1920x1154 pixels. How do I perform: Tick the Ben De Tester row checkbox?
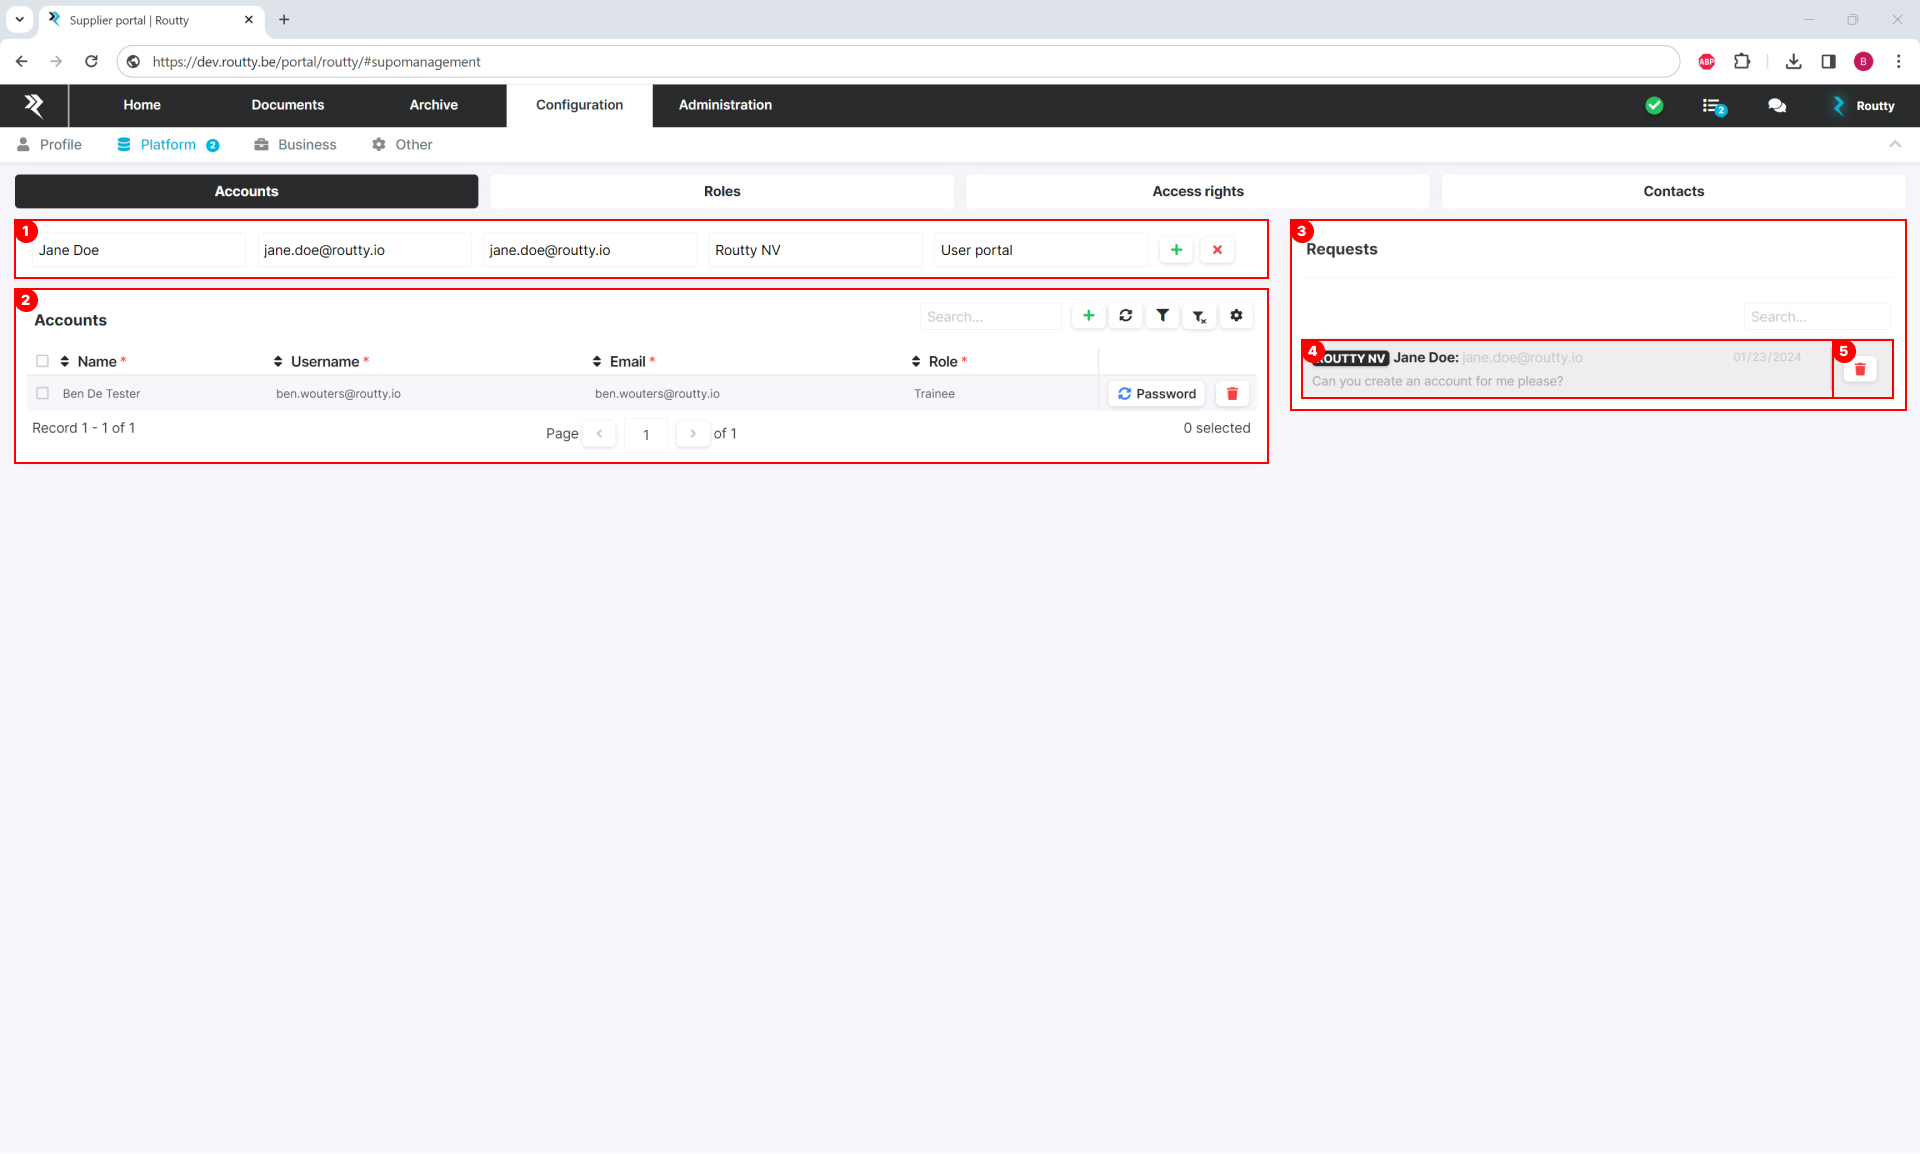click(x=42, y=394)
